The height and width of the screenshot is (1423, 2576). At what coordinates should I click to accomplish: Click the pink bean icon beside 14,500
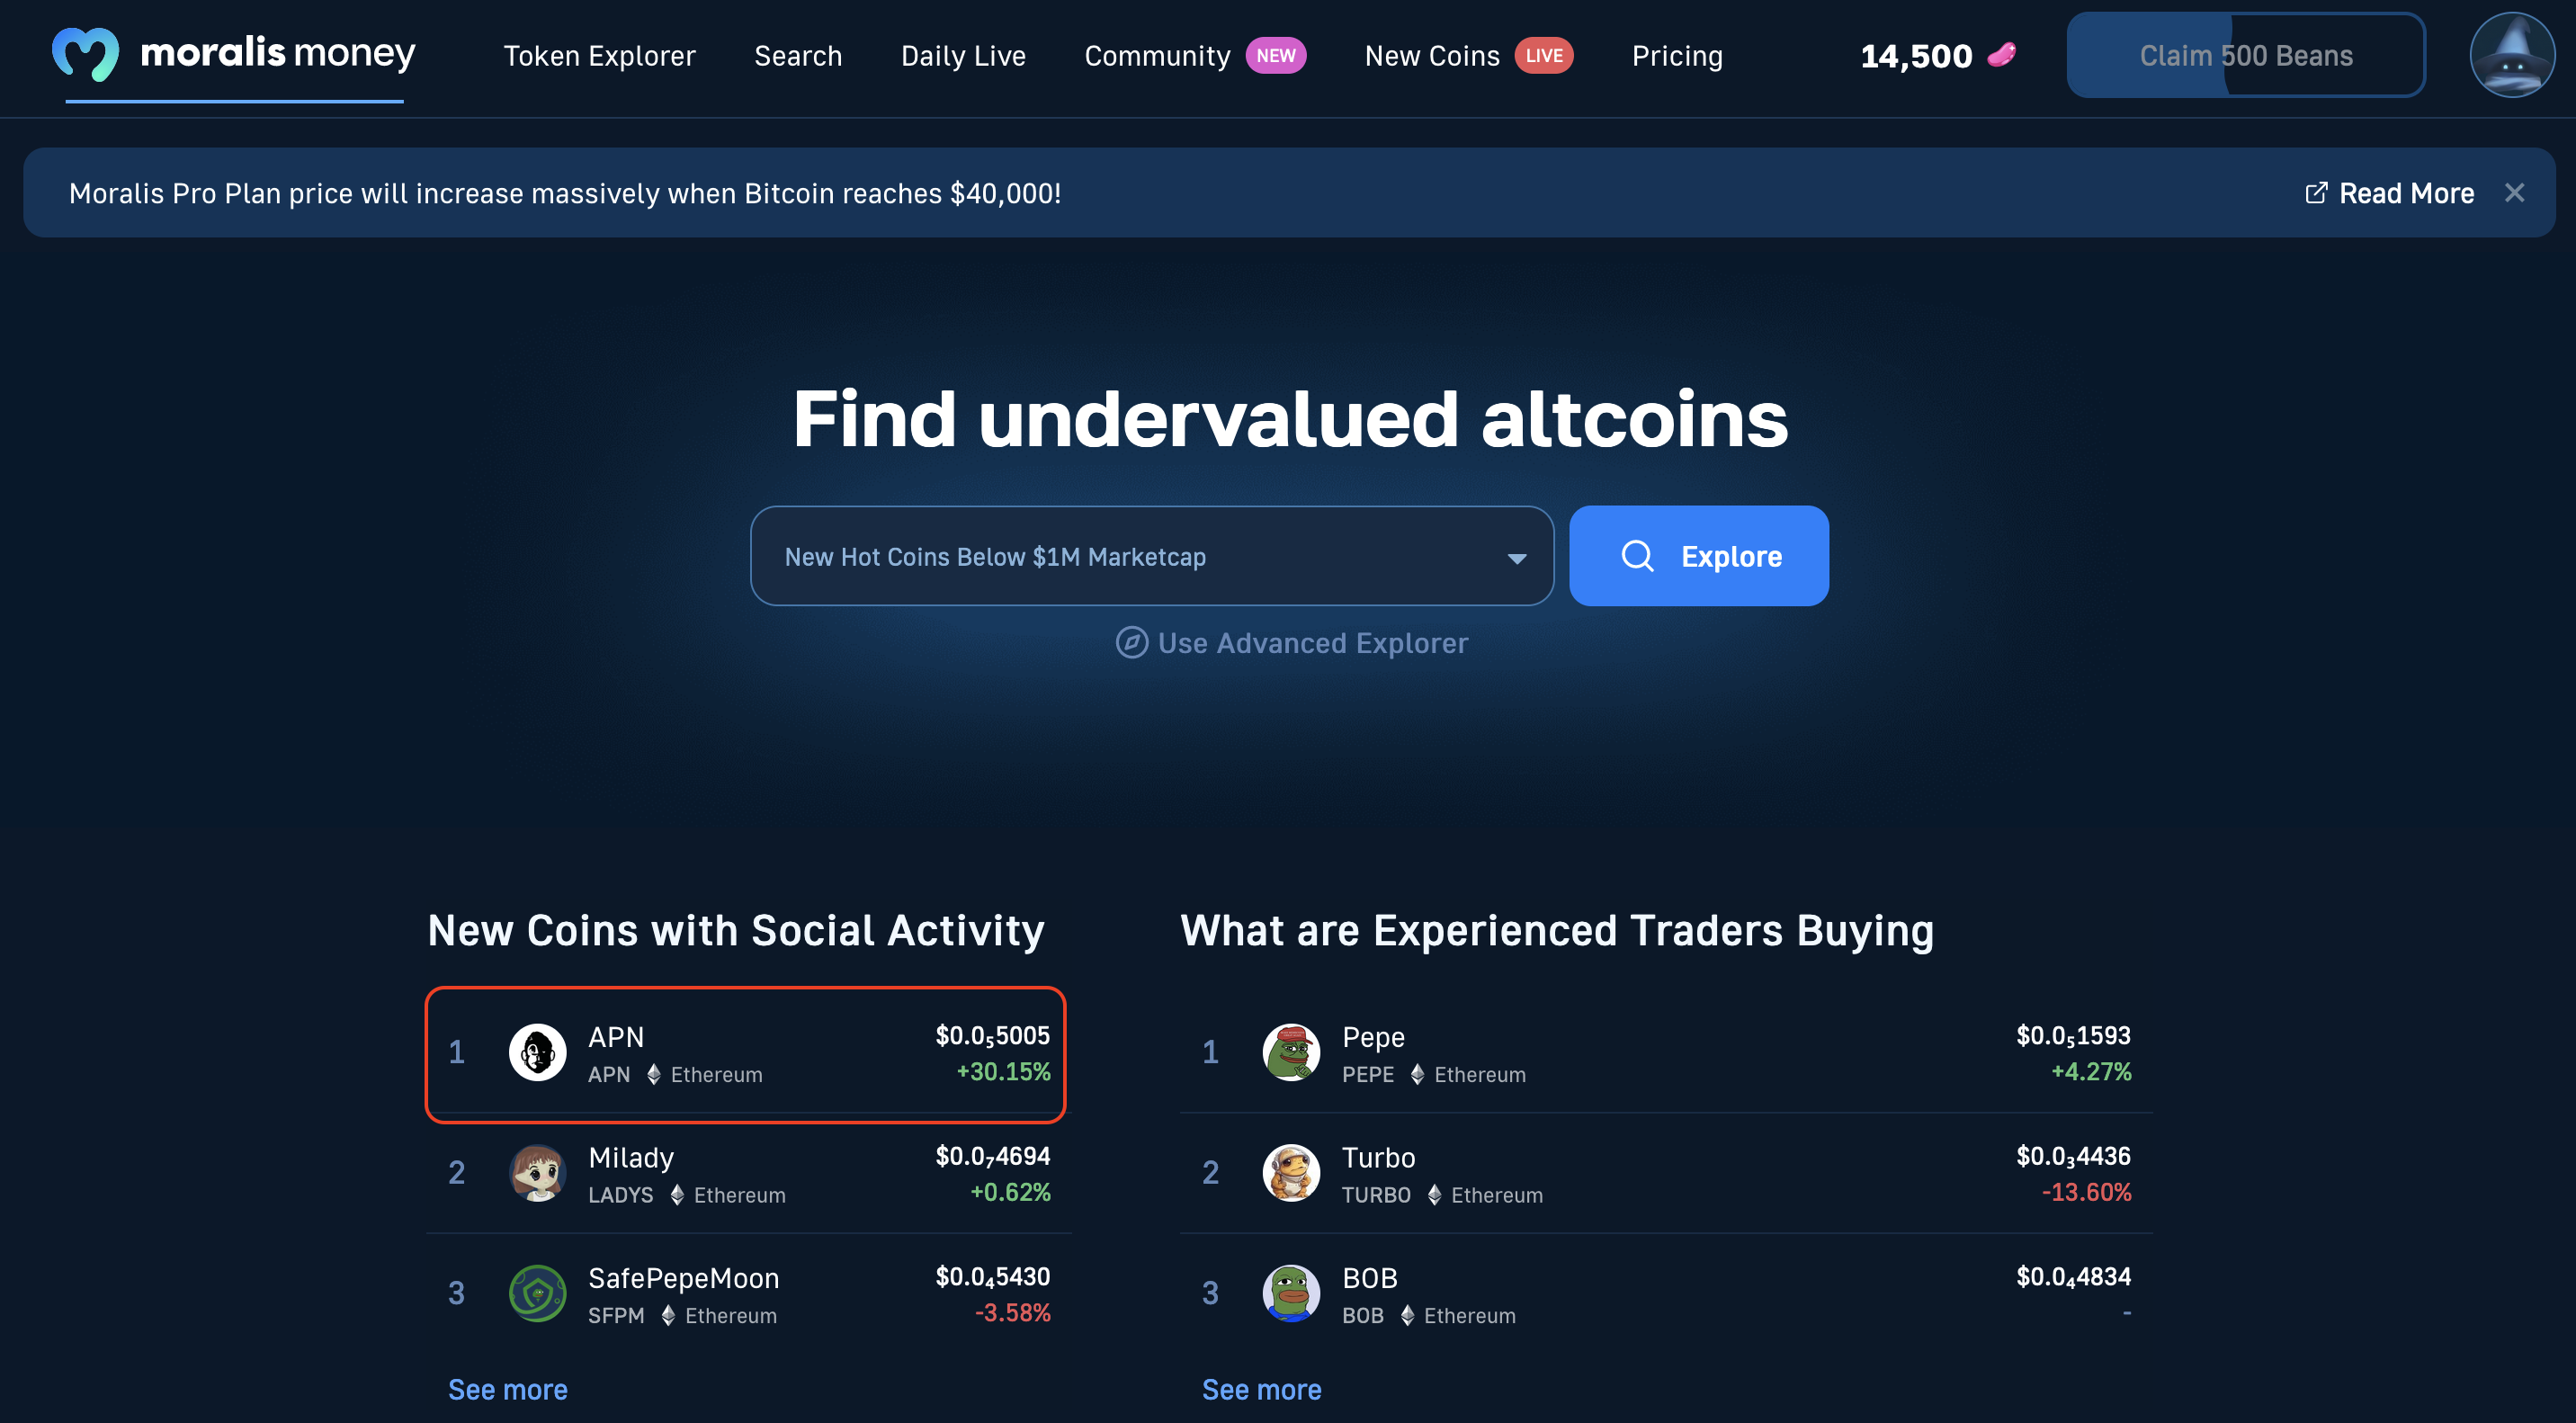[x=2001, y=54]
